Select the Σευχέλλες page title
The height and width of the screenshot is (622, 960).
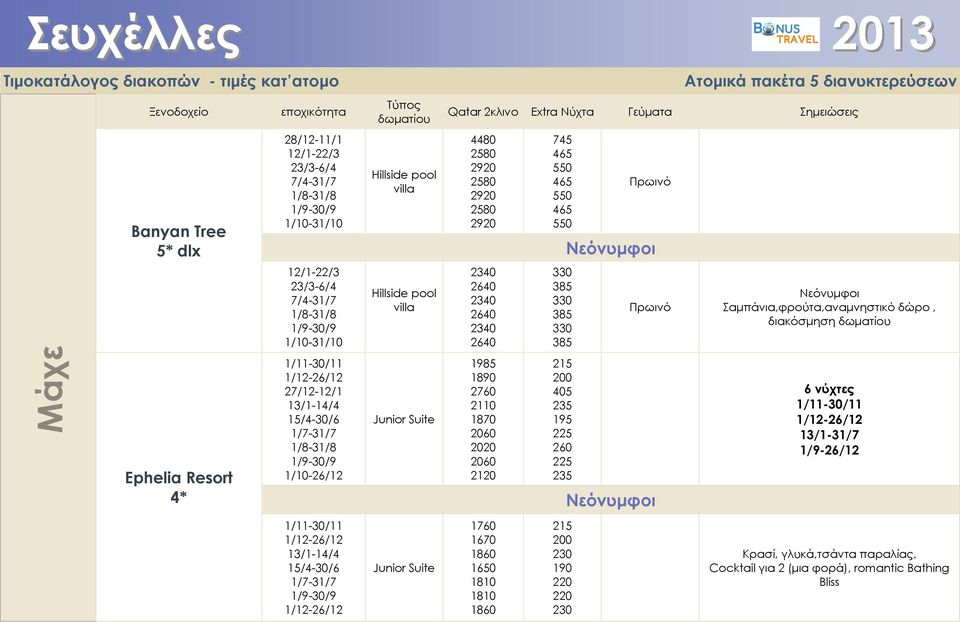point(134,36)
